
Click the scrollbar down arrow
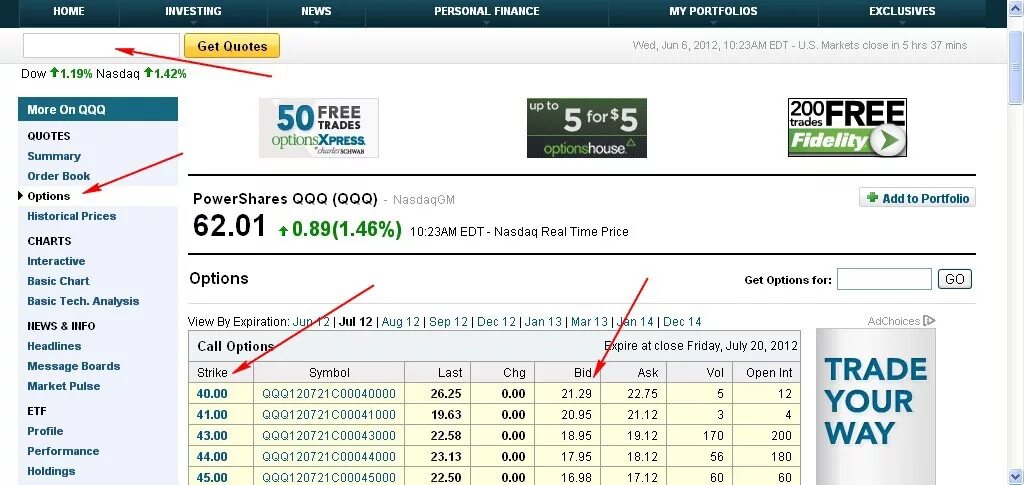pos(1016,476)
